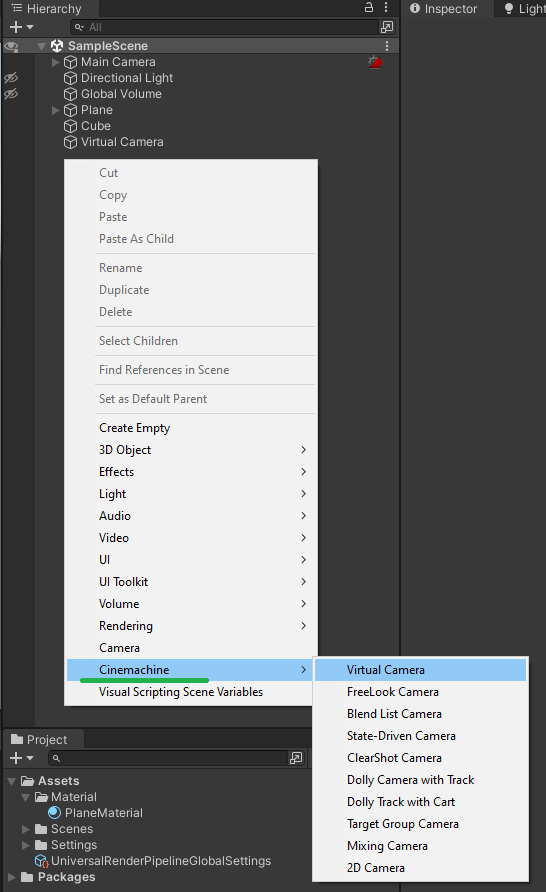Click the cube icon of Virtual Camera object
This screenshot has width=546, height=892.
pos(71,142)
